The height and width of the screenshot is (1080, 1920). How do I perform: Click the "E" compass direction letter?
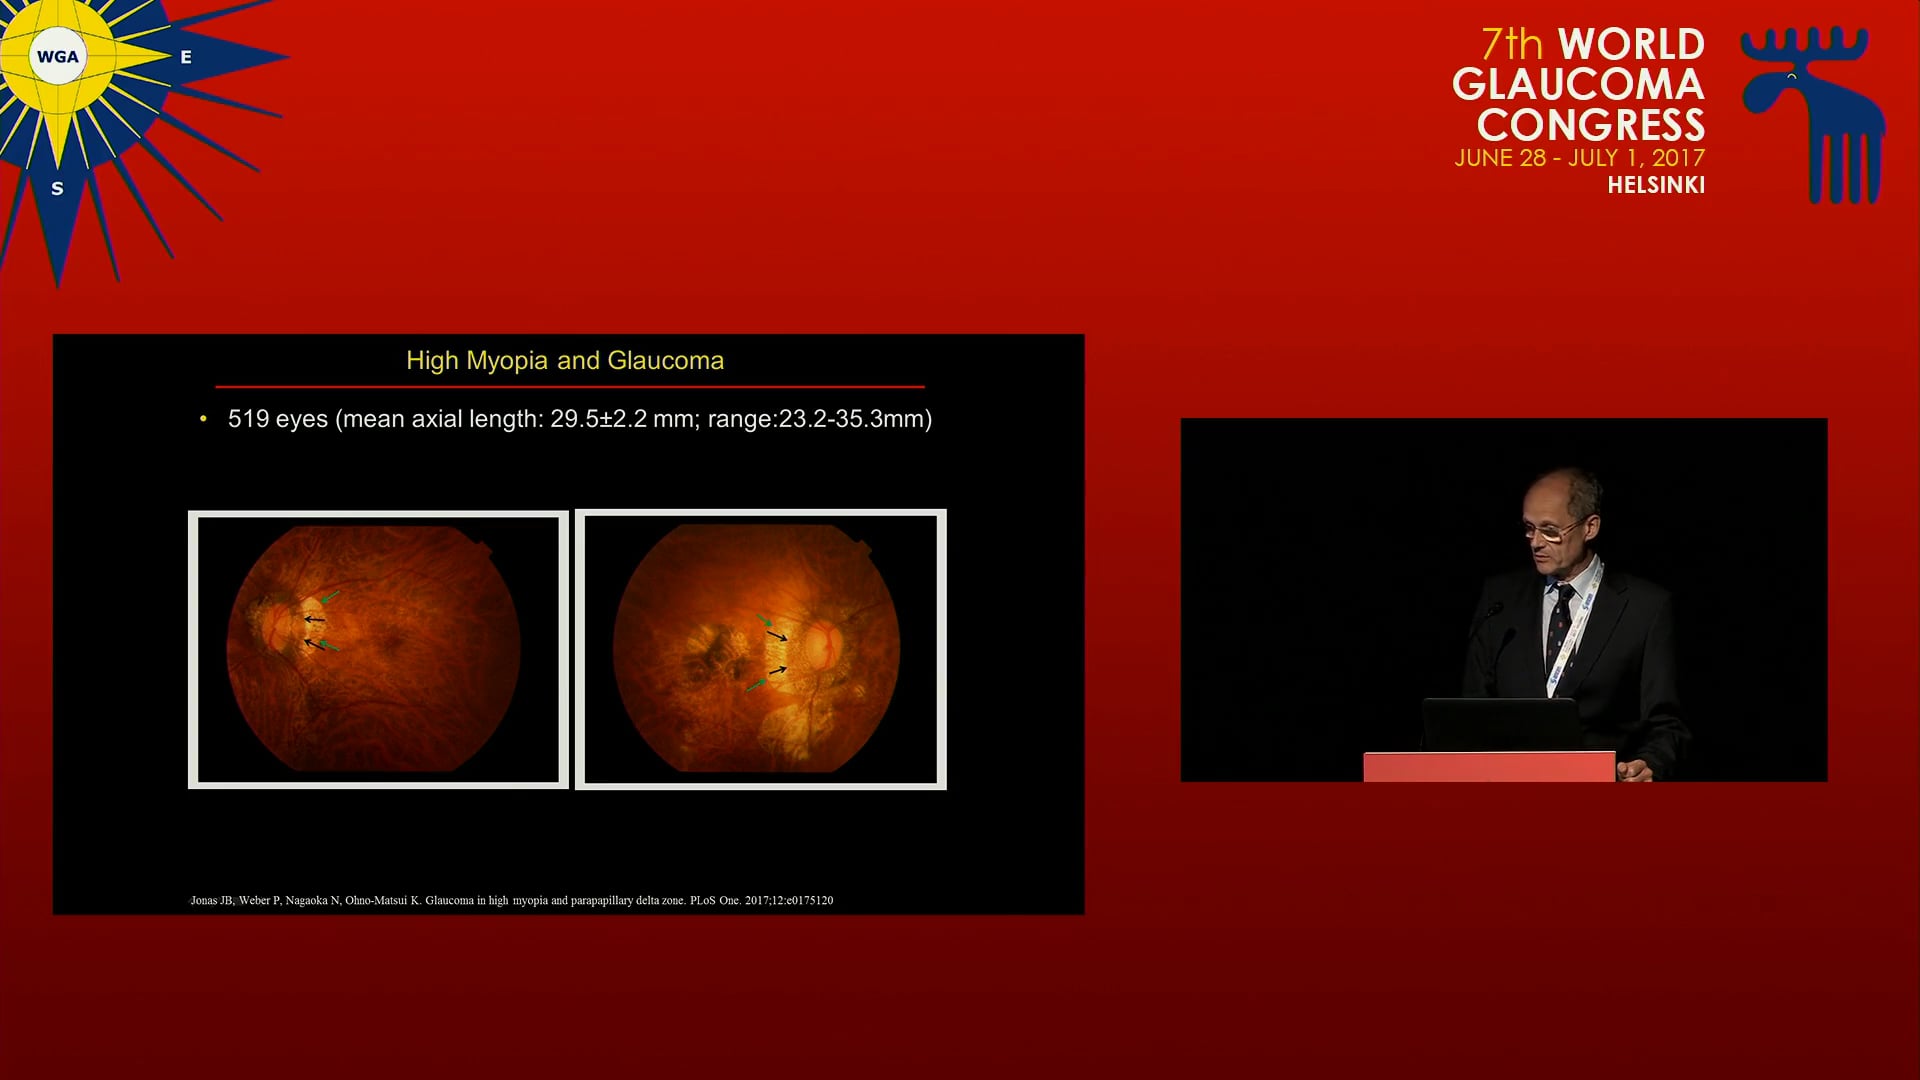(x=186, y=58)
